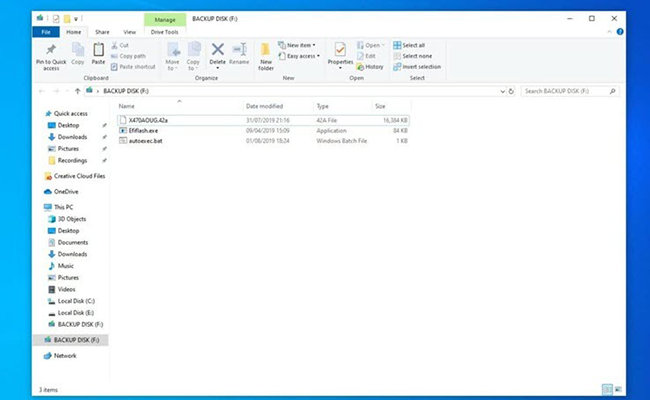Viewport: 650px width, 400px height.
Task: Click the Rename icon
Action: coord(239,50)
